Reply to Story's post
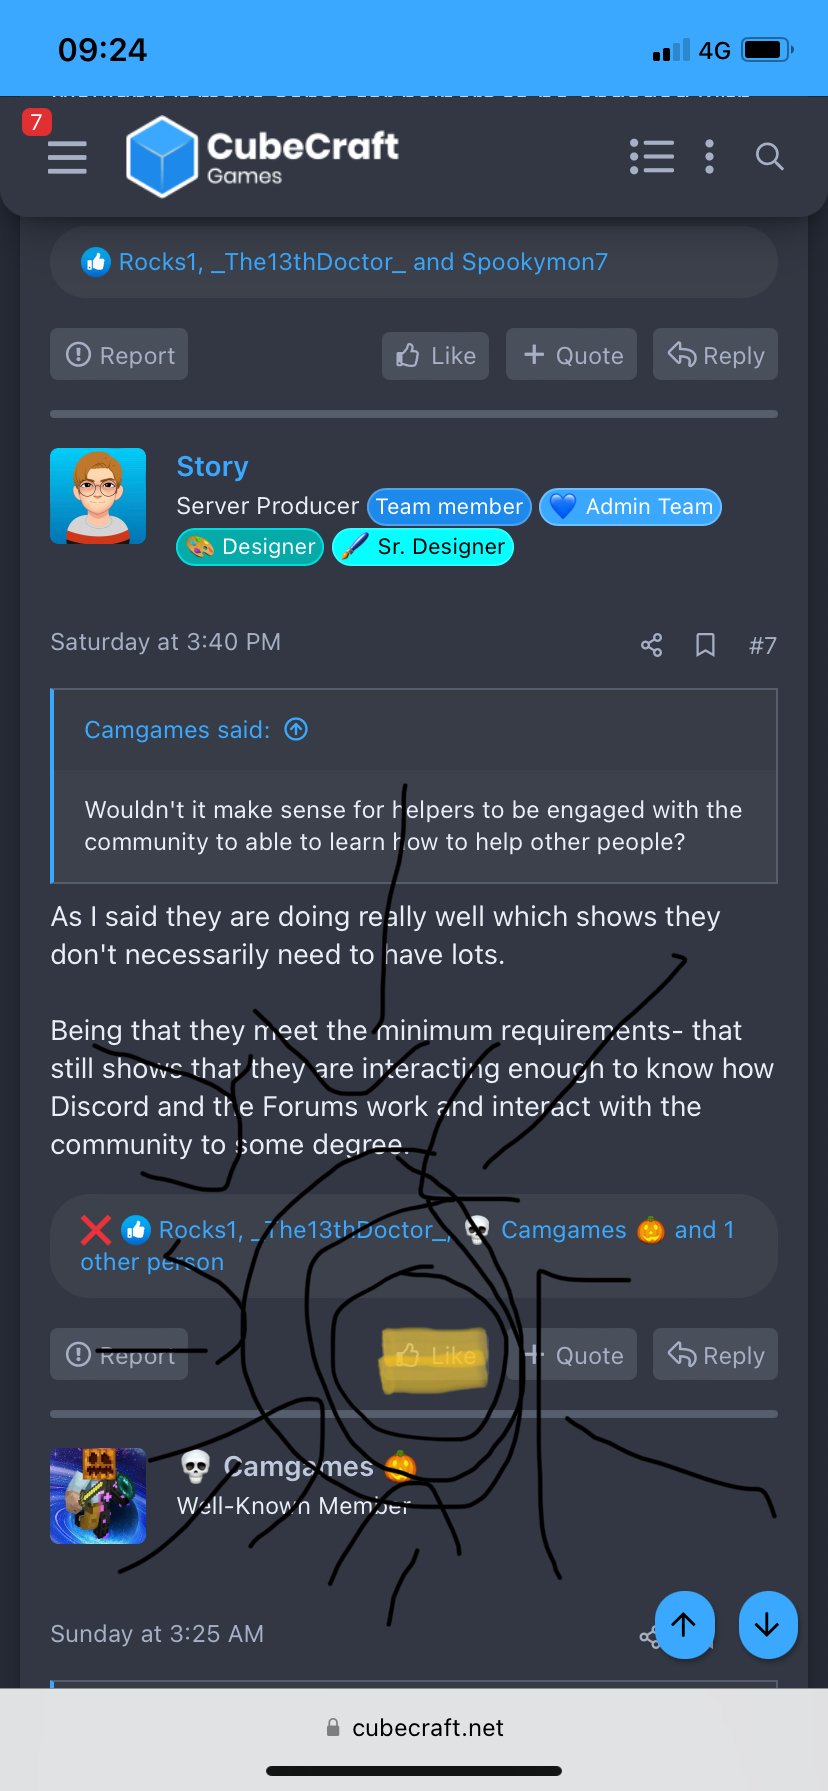 coord(715,1355)
